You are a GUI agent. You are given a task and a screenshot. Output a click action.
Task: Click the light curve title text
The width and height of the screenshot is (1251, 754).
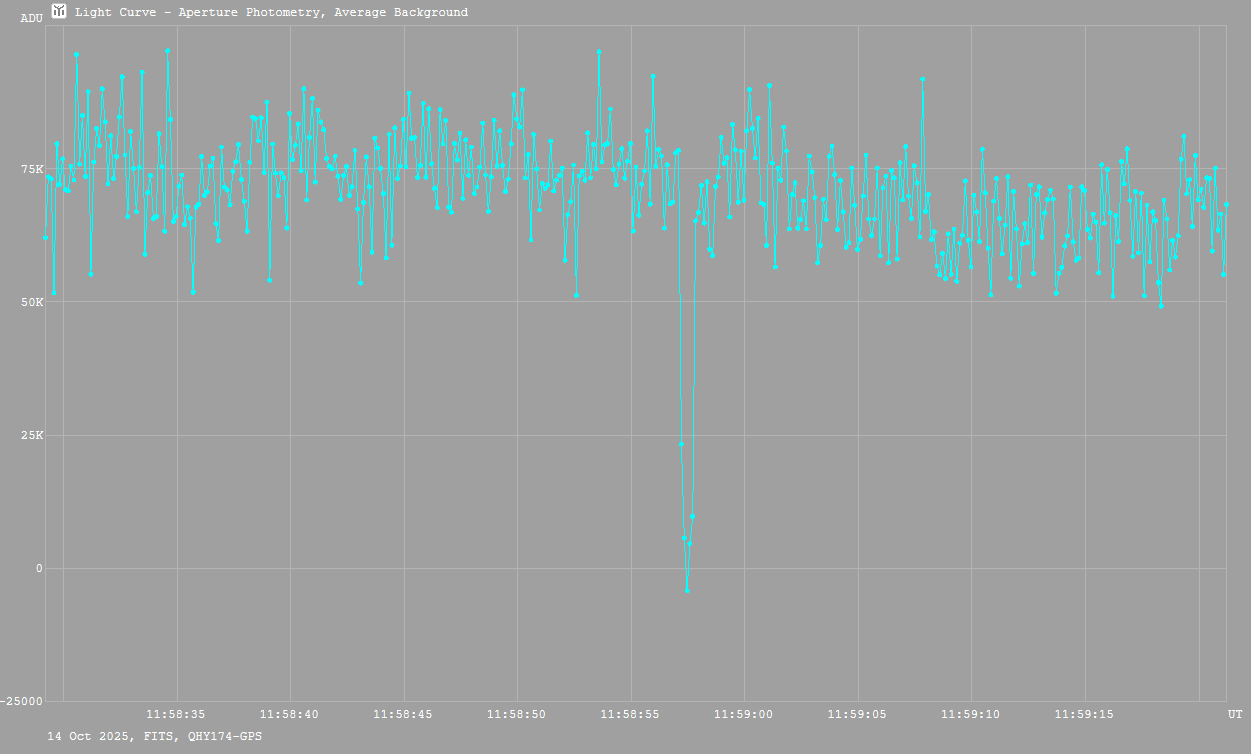(271, 12)
